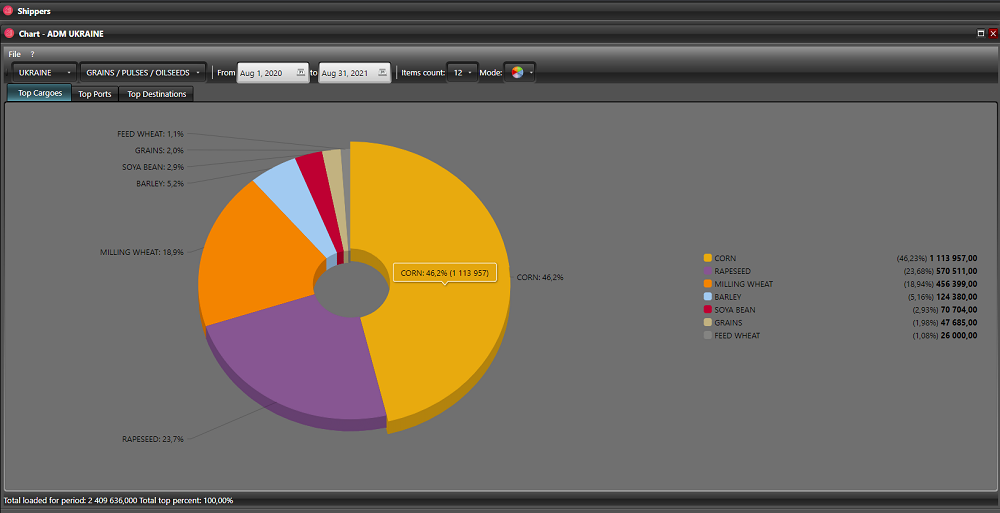Screen dimensions: 1000x513
Task: Click the FEED WHEAT: 1,1% chart label
Action: [x=151, y=134]
